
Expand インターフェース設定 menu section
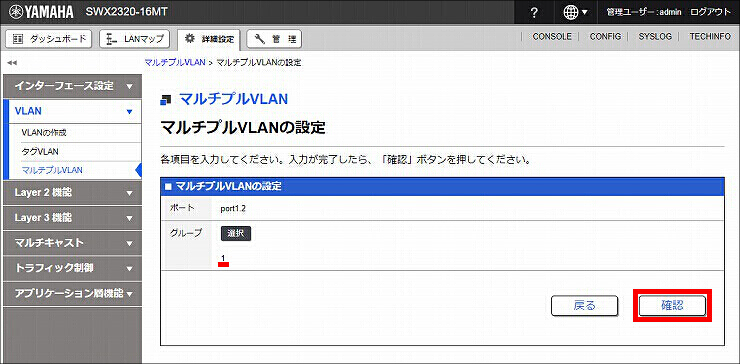[72, 86]
